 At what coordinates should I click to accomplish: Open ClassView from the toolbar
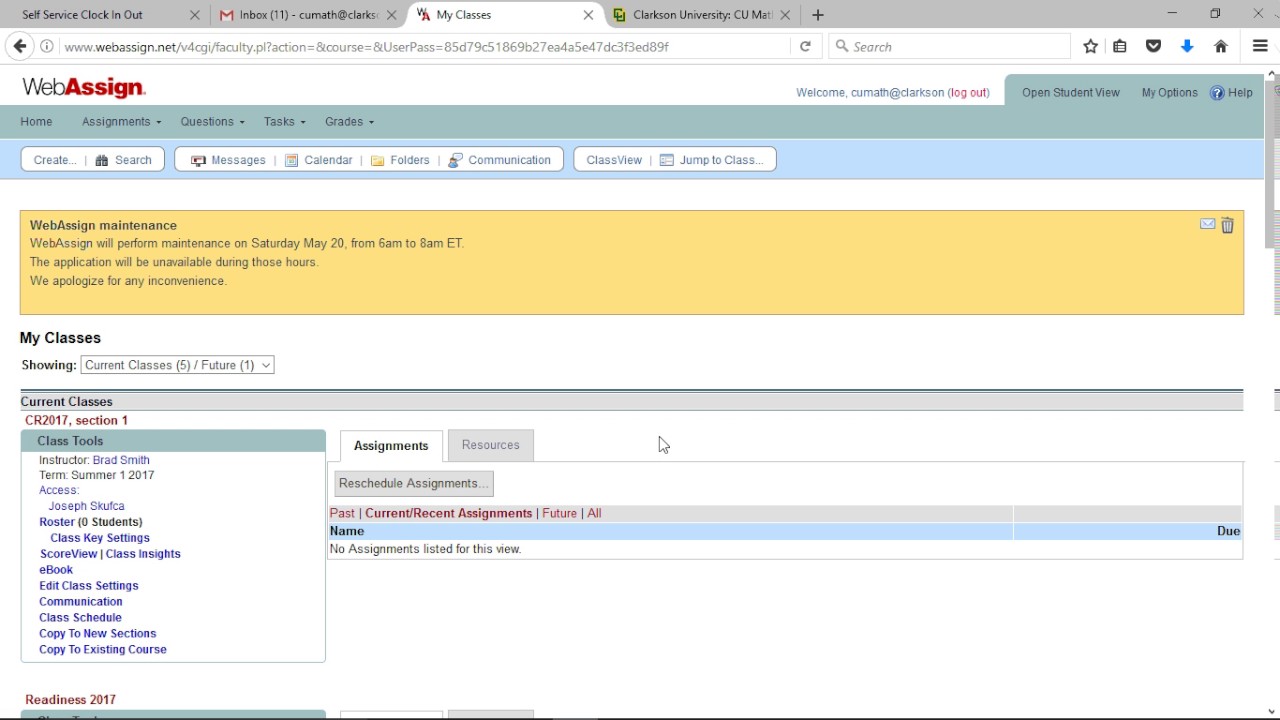(614, 160)
